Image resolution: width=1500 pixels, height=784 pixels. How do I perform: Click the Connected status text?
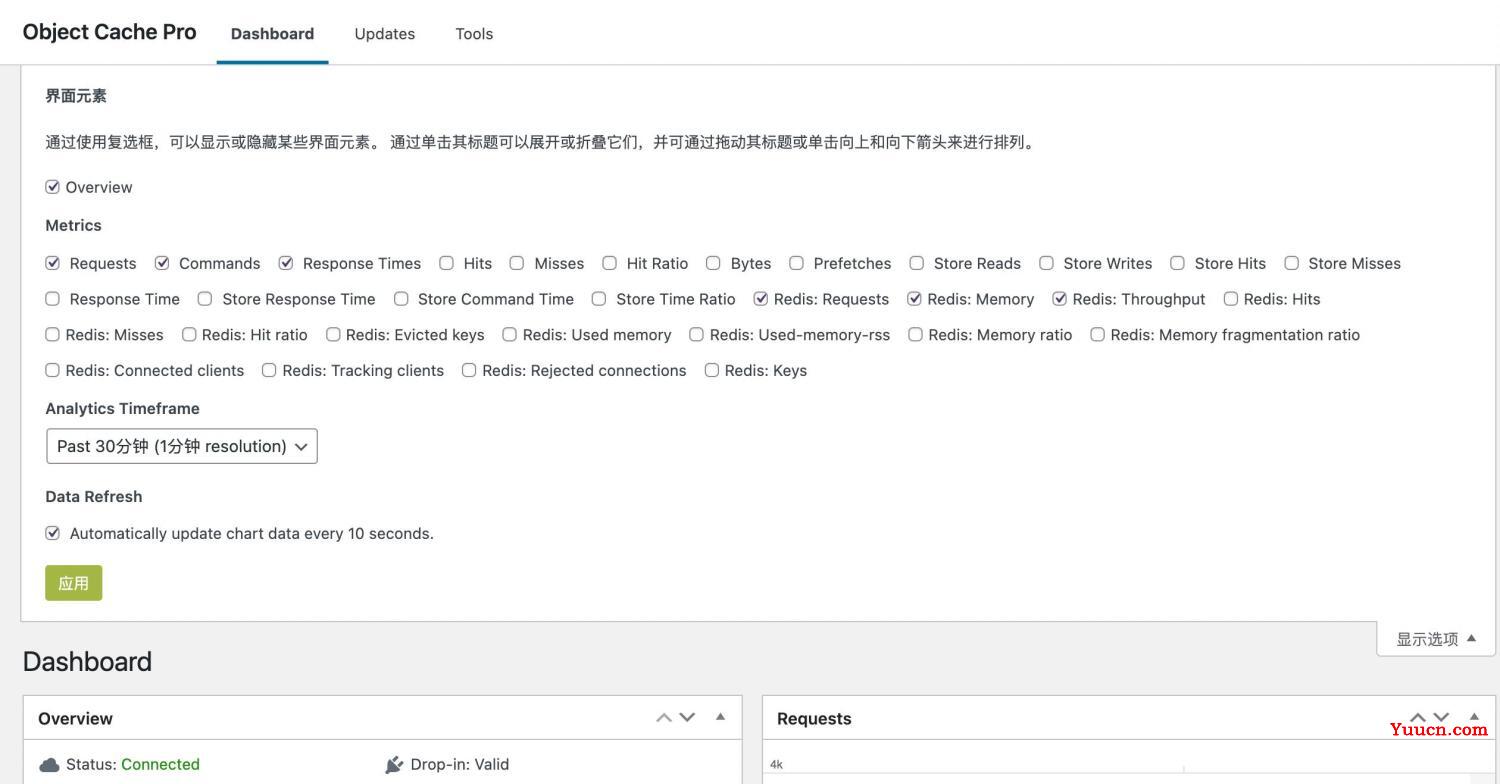(x=160, y=764)
